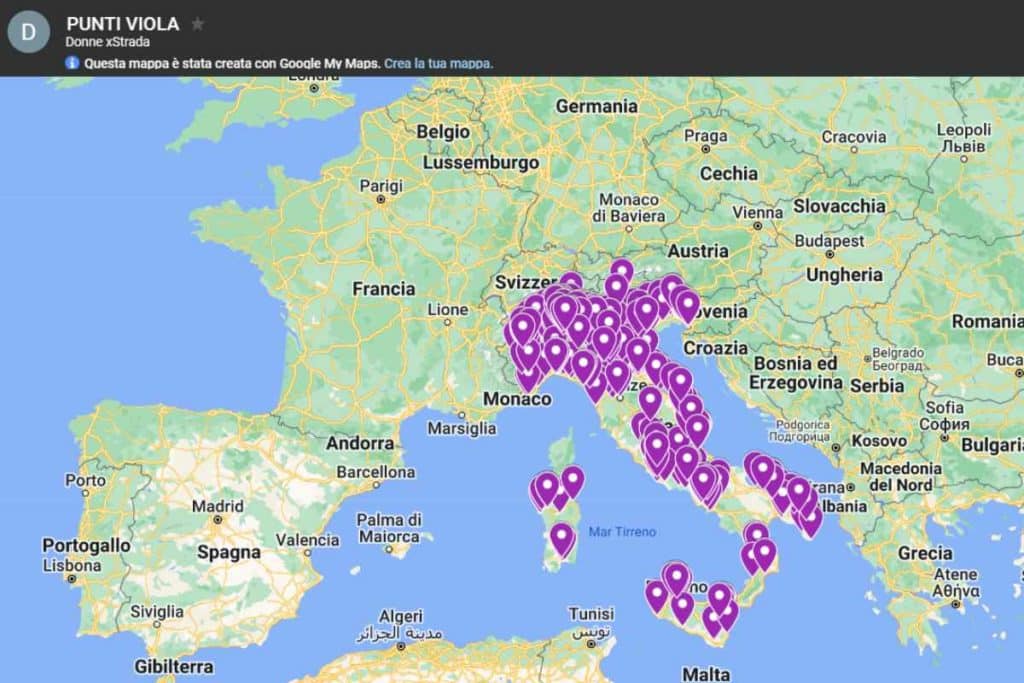Screen dimensions: 1024x683
Task: Click the 'Austria' country label
Action: [x=697, y=251]
